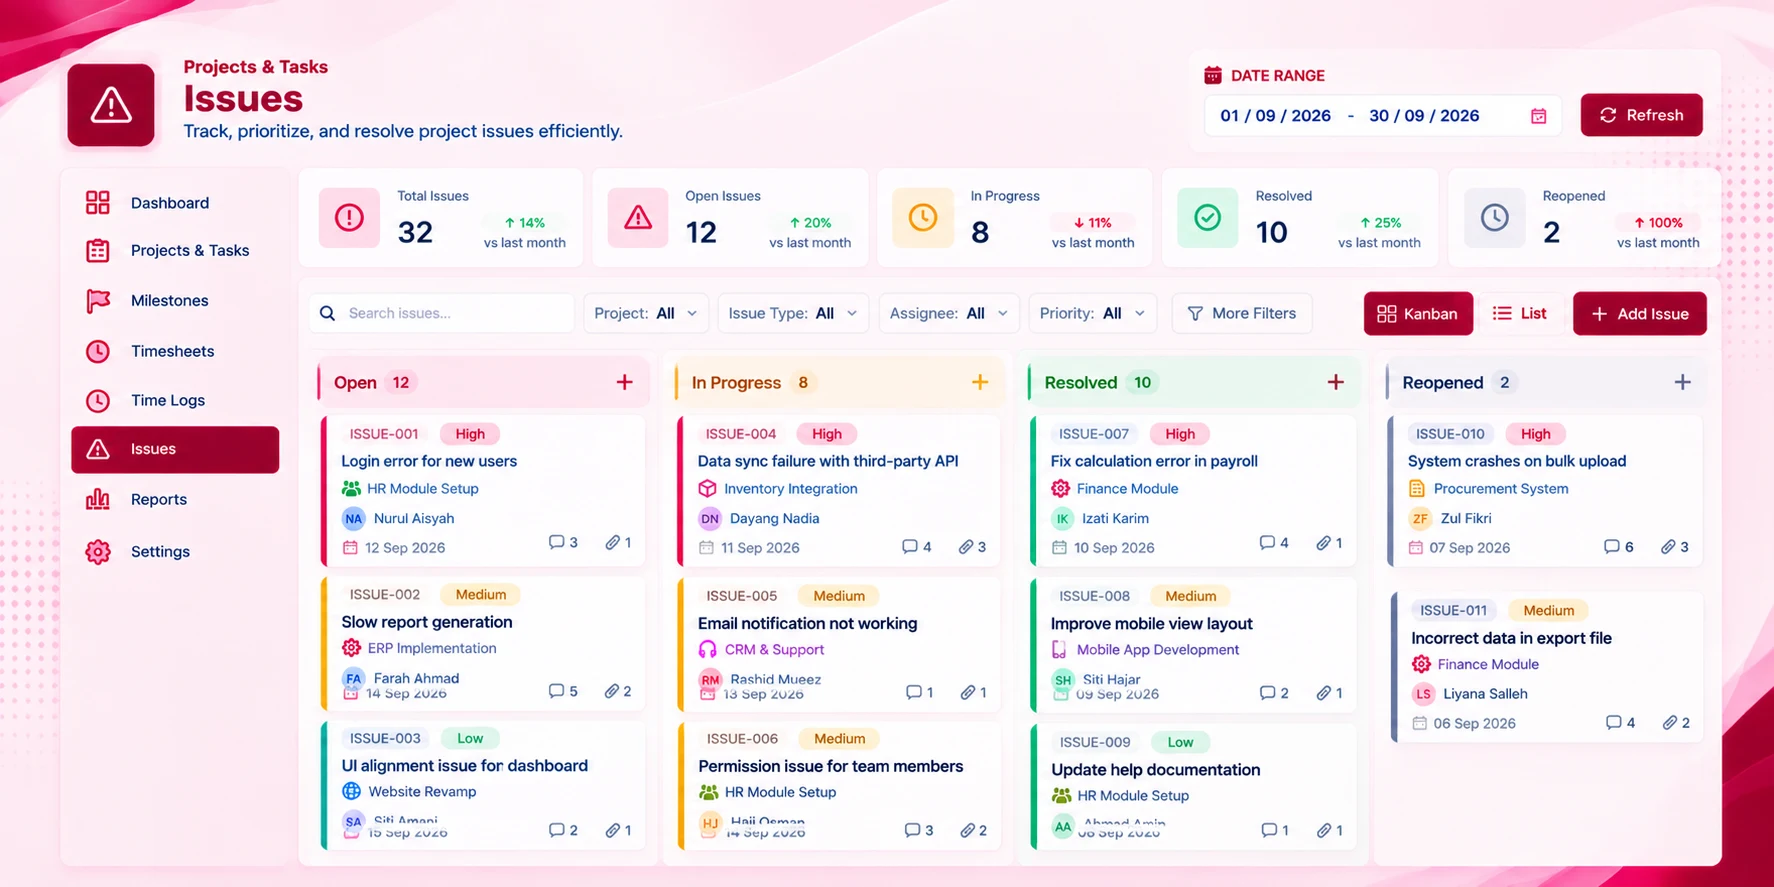Open issue 'Data sync failure with third-party API'
The image size is (1774, 887).
click(x=828, y=461)
